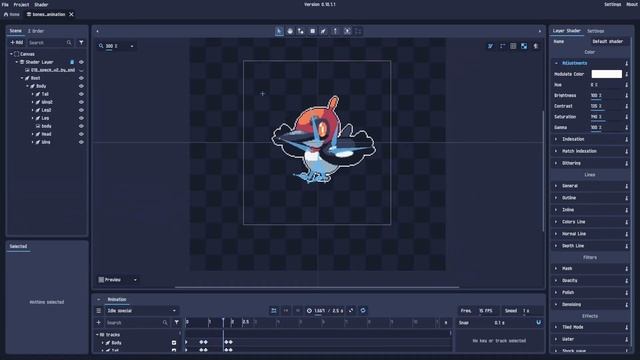Choose the solid square tool in toolbar
This screenshot has width=640, height=360.
point(313,31)
